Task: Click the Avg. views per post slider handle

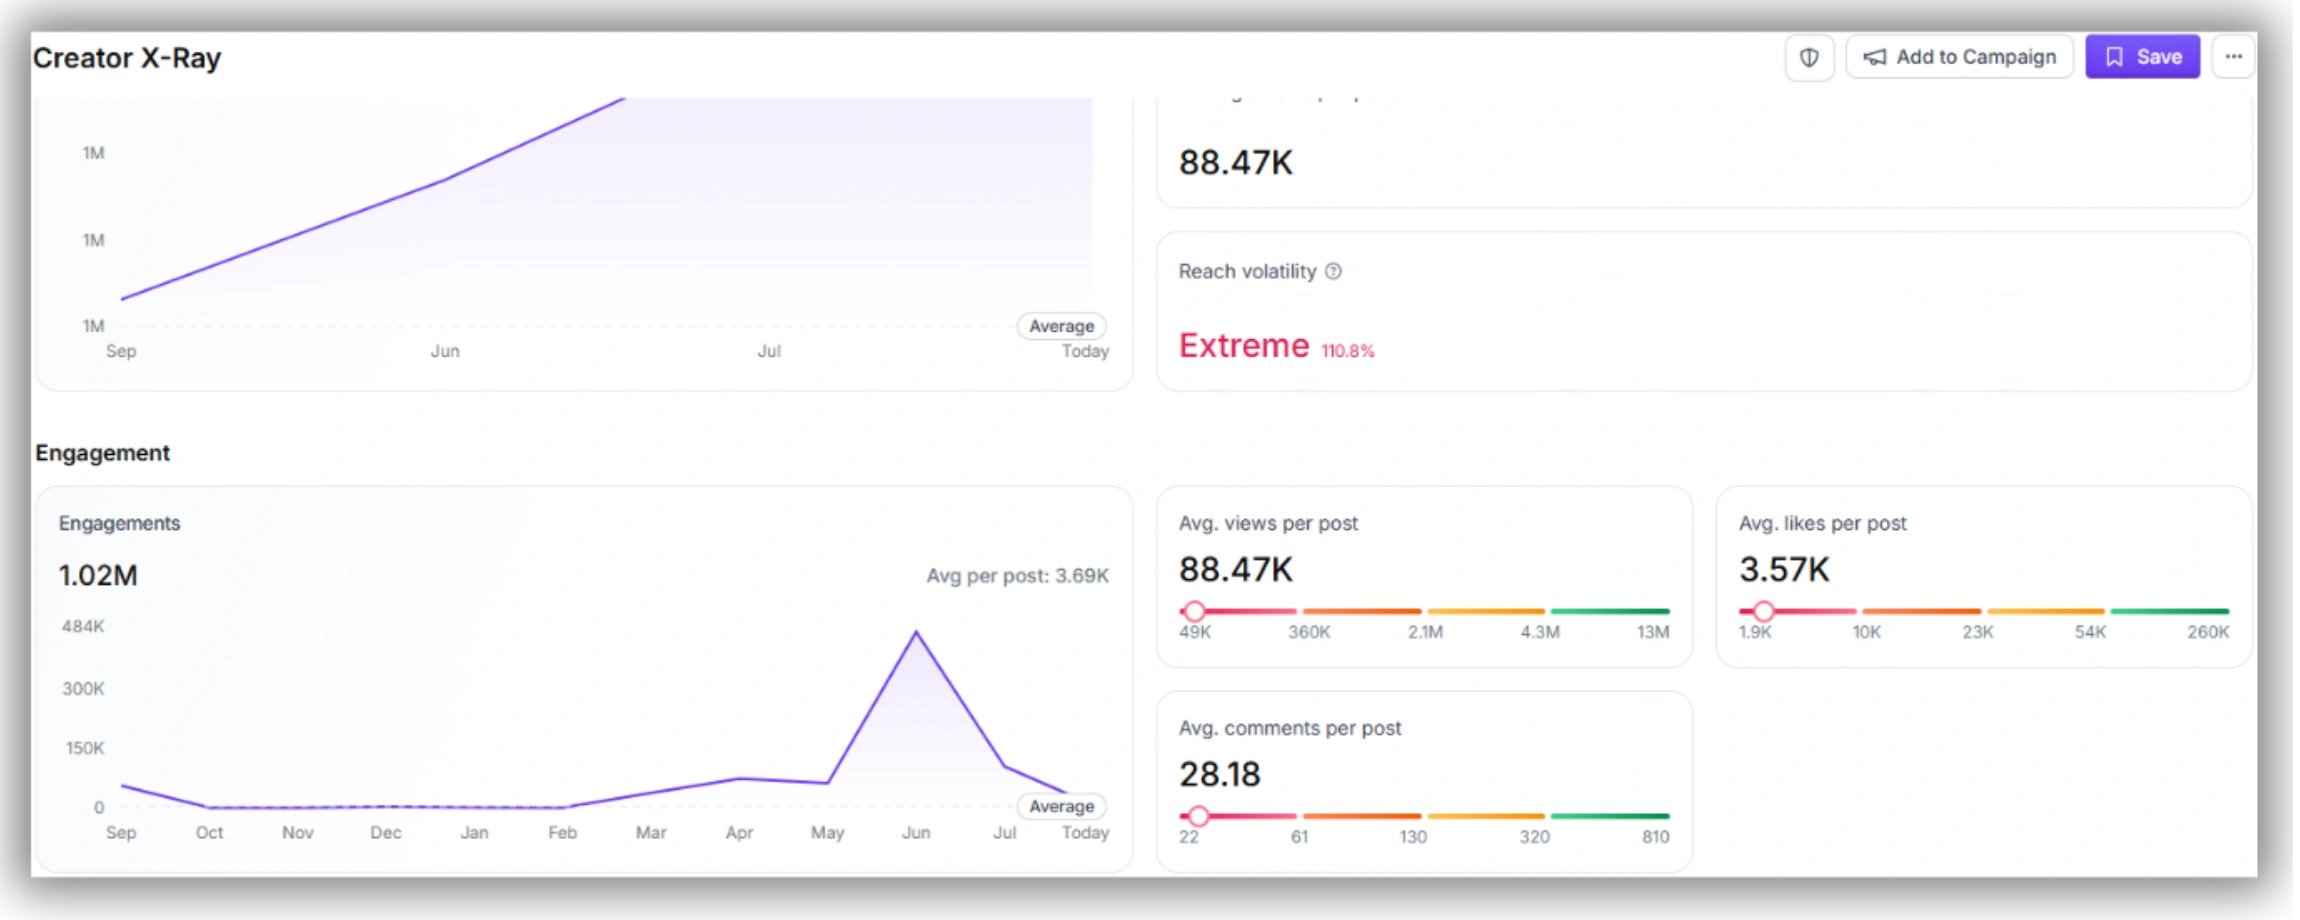Action: 1194,610
